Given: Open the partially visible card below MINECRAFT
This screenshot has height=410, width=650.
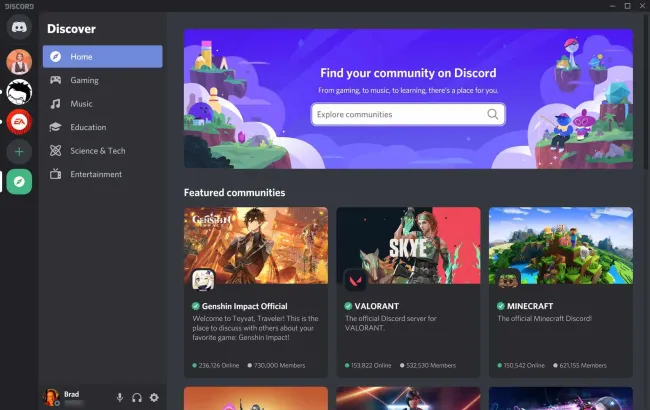Looking at the screenshot, I should click(x=561, y=398).
